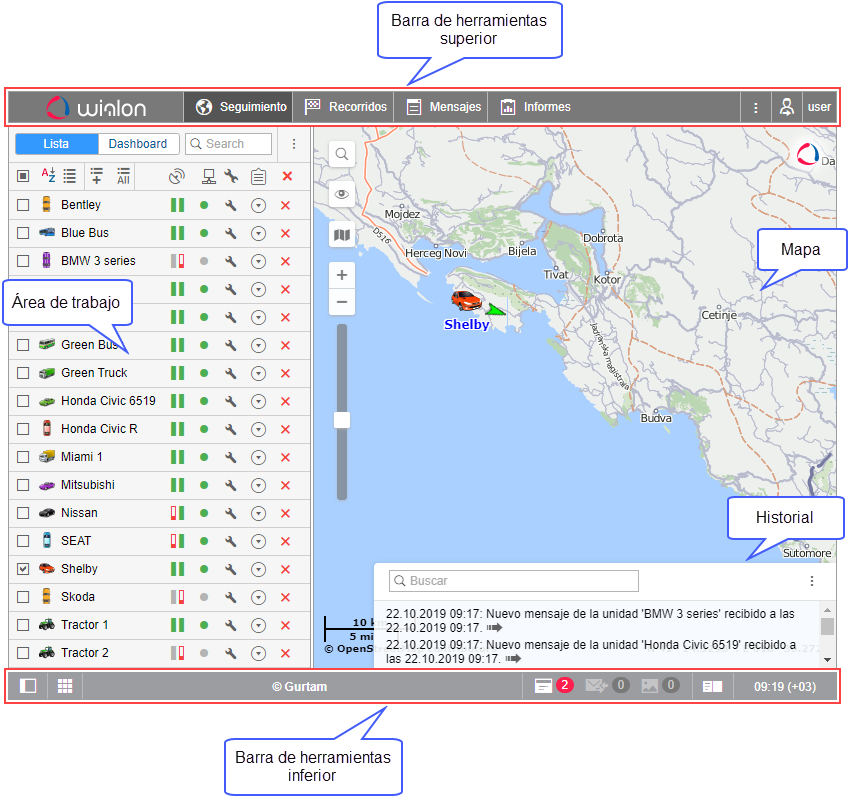Click the grid apps icon in bottom bar
Image resolution: width=850 pixels, height=798 pixels.
[x=65, y=687]
